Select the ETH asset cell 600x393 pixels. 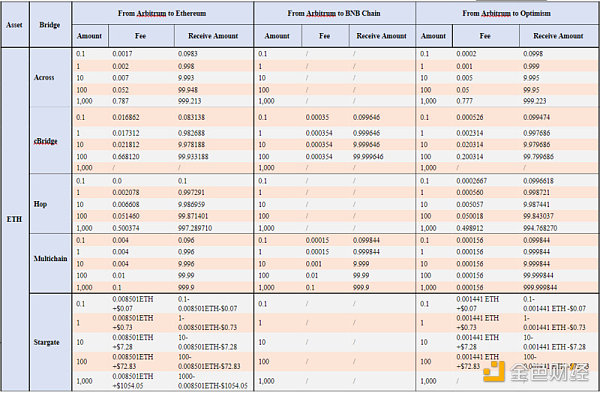point(14,219)
